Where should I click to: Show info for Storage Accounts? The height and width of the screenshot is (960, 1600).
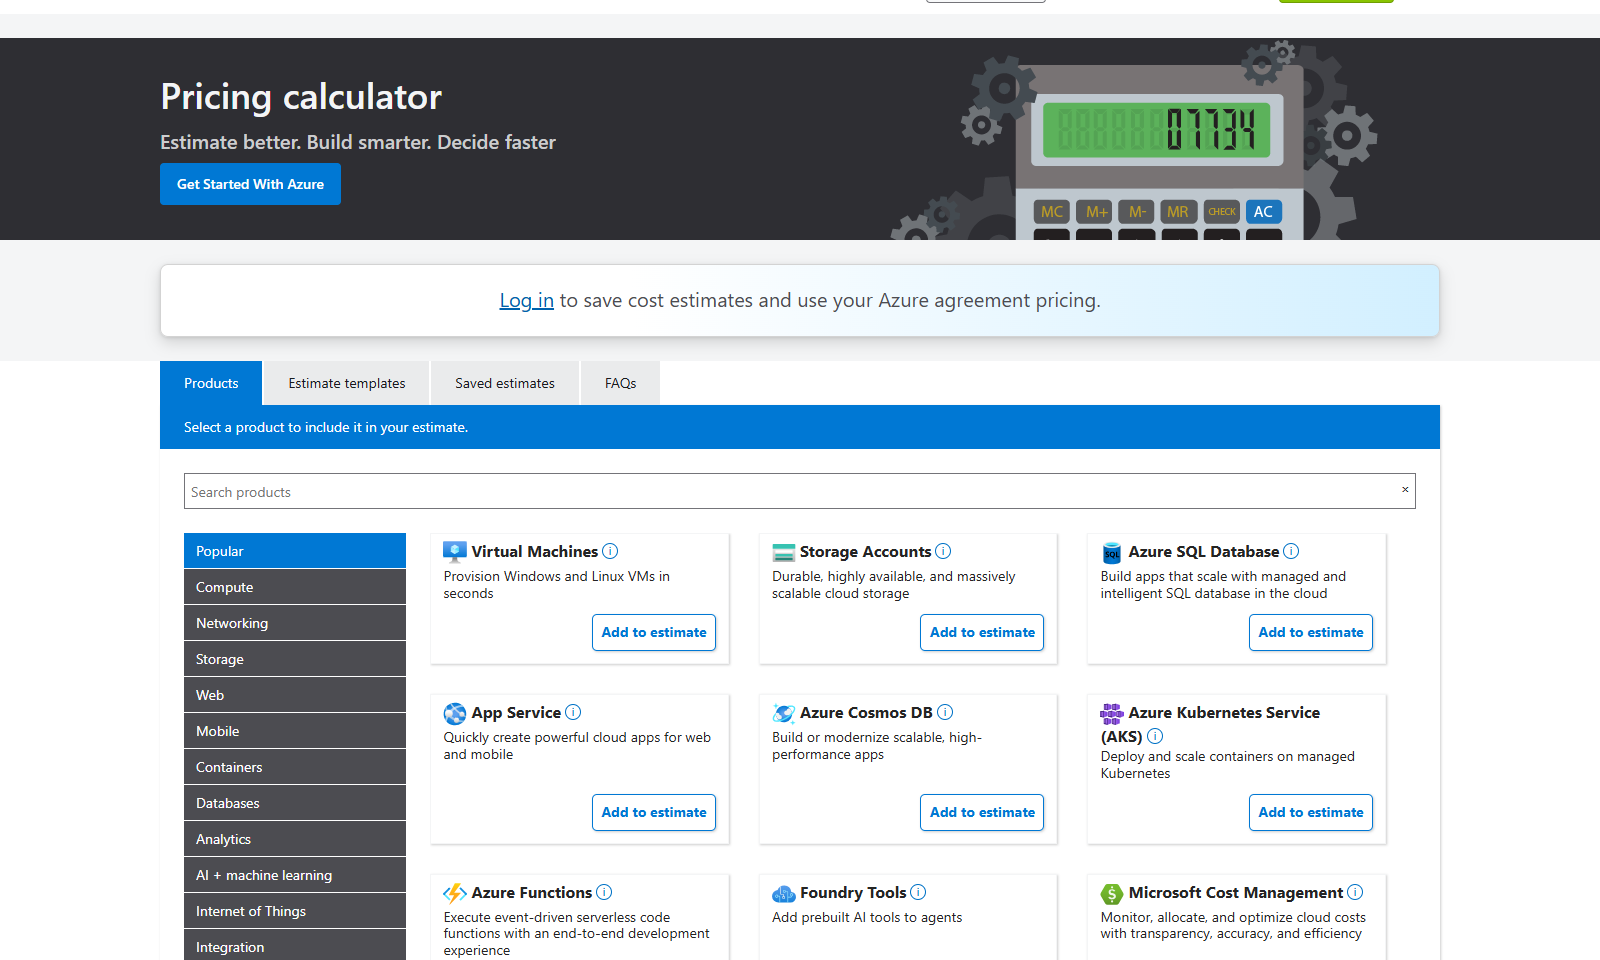[943, 551]
